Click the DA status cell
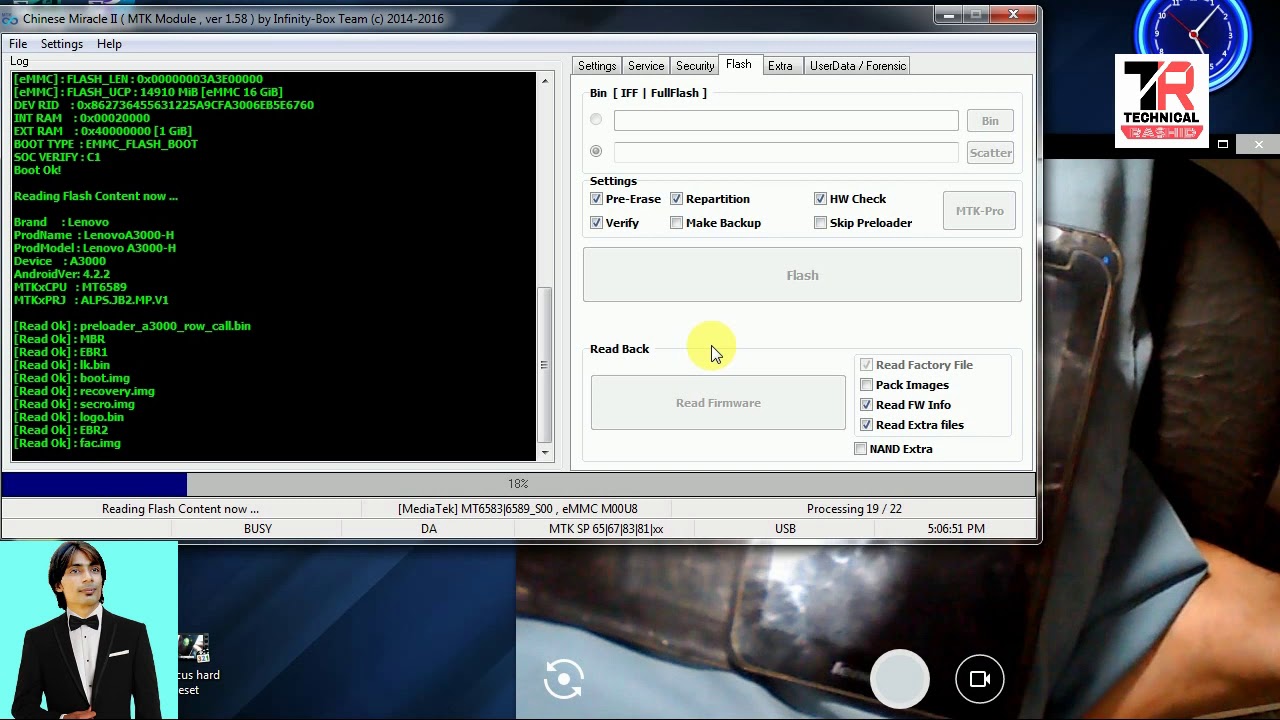Viewport: 1280px width, 720px height. [429, 529]
